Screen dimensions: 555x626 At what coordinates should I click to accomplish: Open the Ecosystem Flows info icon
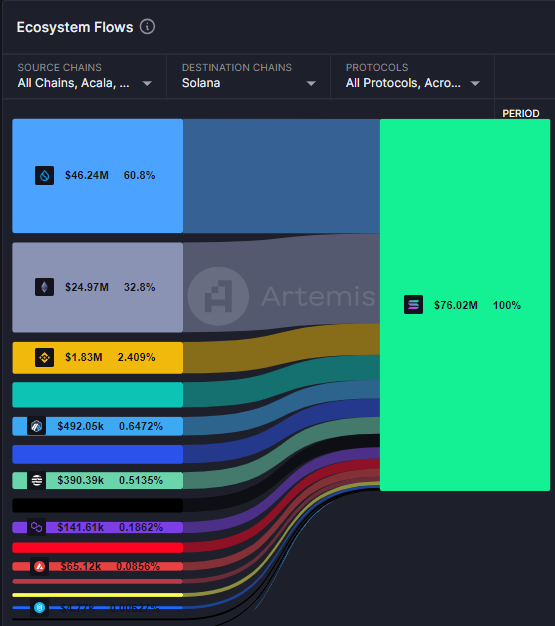click(147, 27)
